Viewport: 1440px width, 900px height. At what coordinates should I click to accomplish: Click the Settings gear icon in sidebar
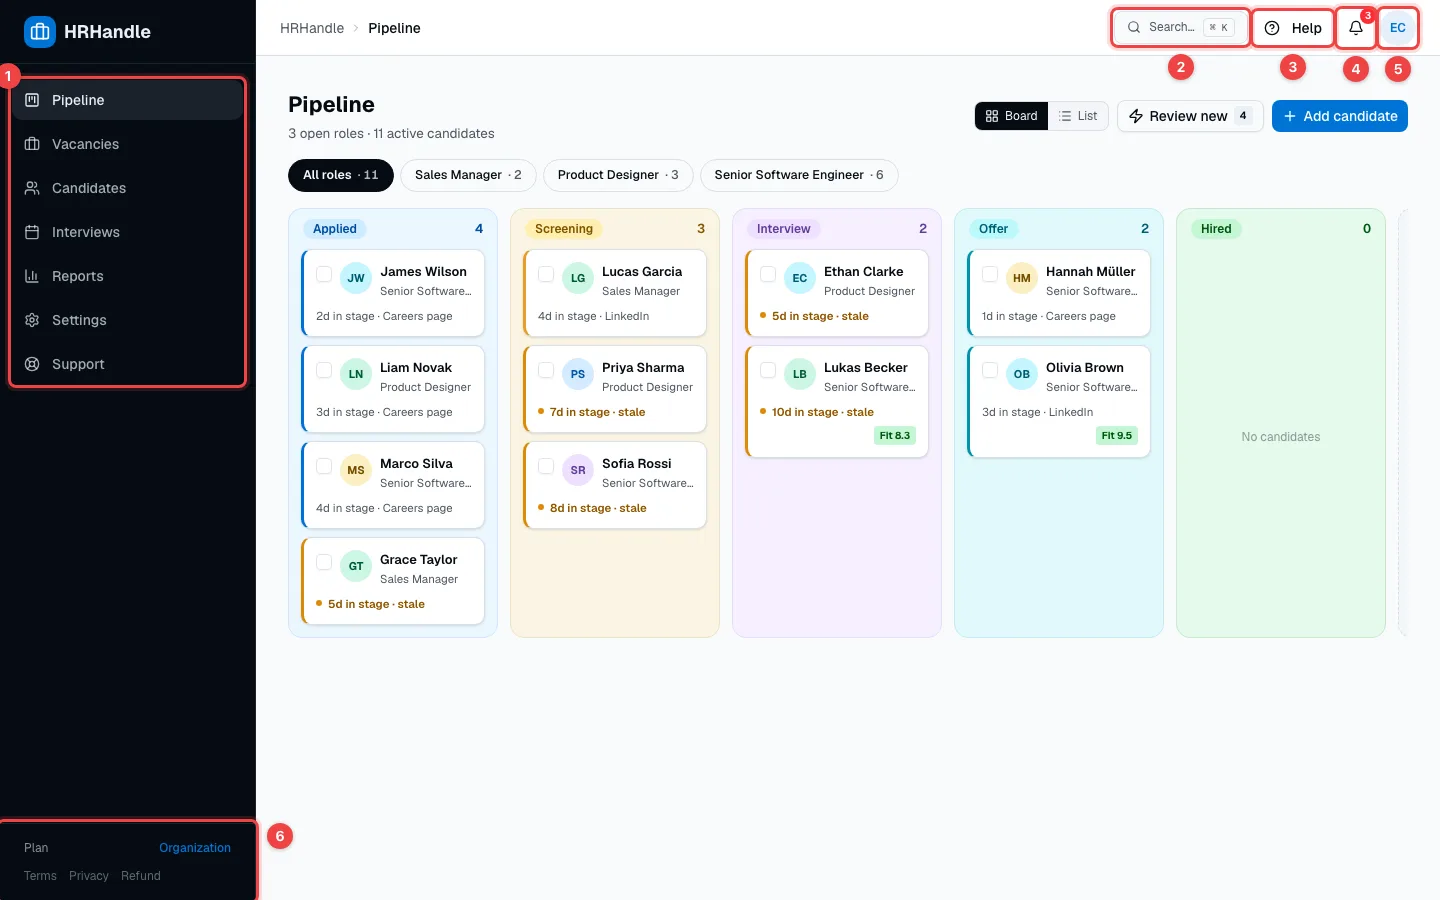click(x=32, y=320)
